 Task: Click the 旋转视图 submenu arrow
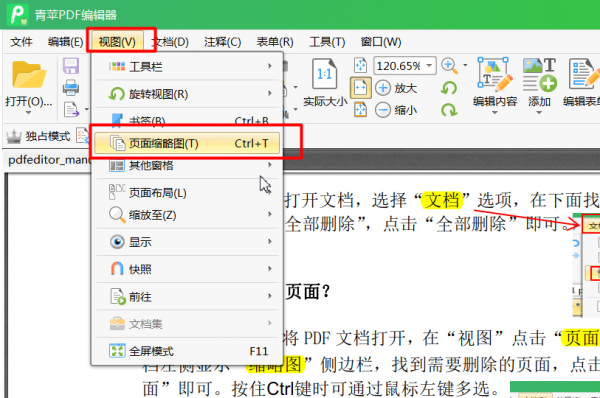(270, 93)
